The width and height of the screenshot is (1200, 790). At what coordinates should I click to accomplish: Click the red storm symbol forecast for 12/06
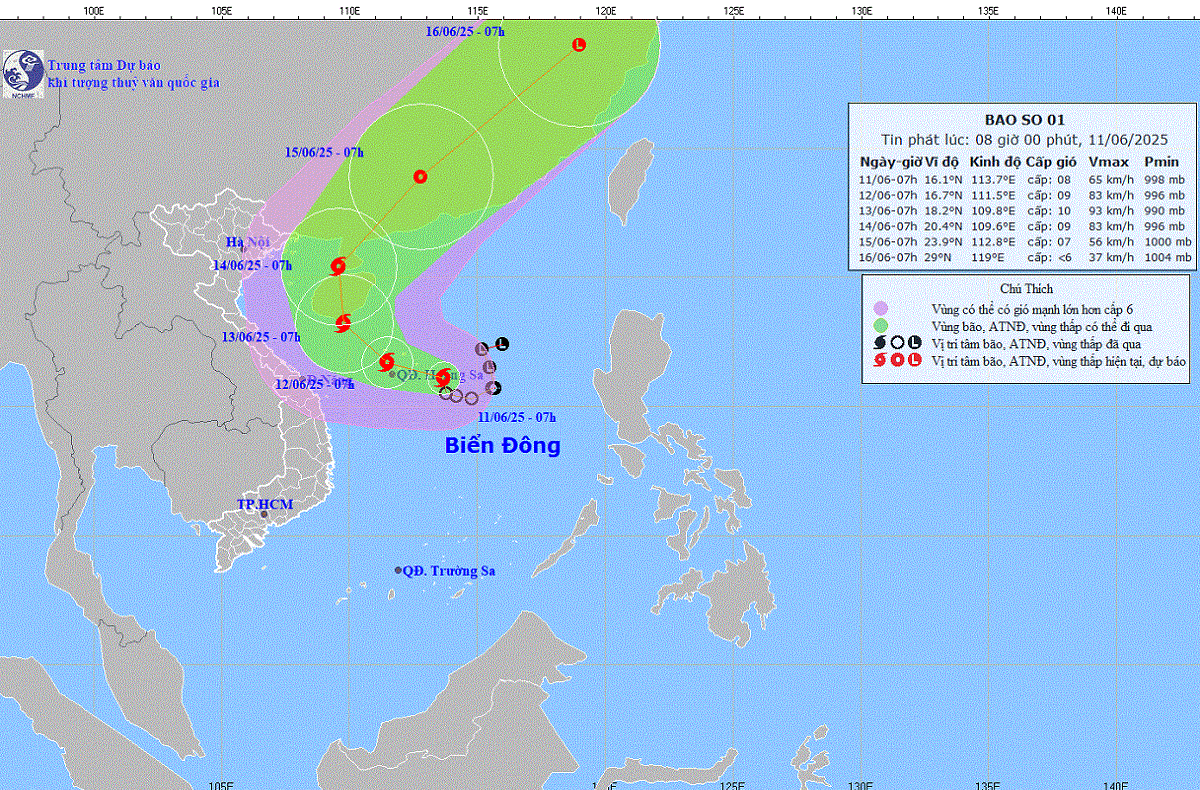point(387,362)
